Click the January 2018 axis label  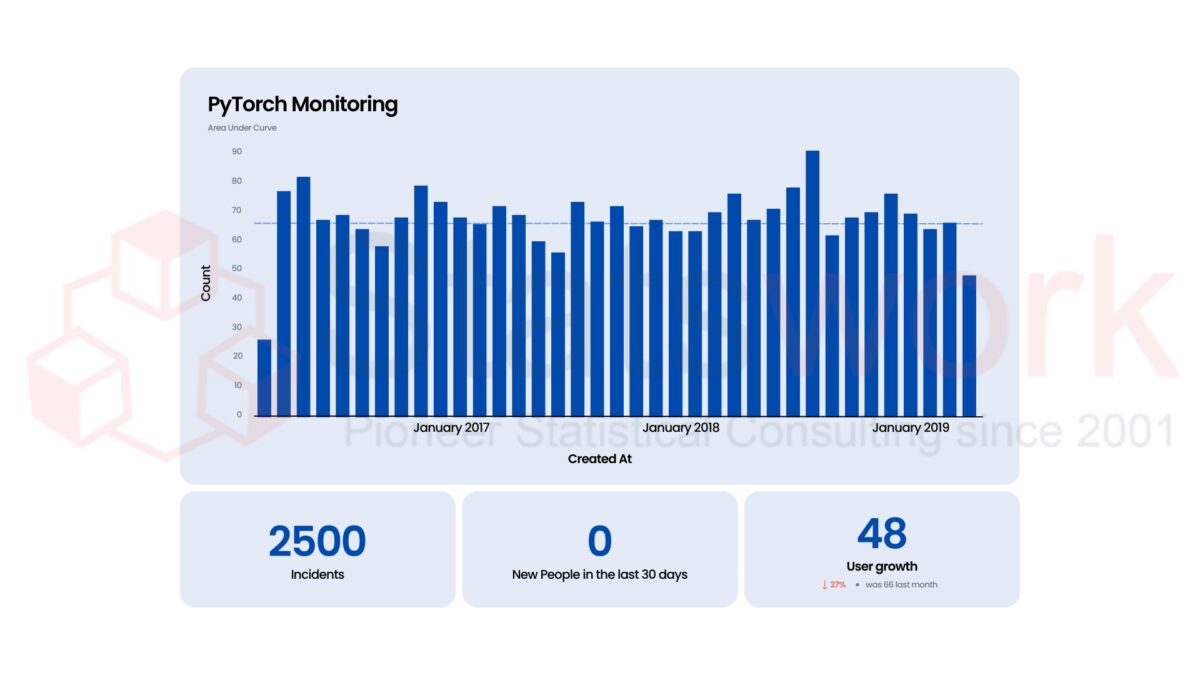tap(681, 428)
